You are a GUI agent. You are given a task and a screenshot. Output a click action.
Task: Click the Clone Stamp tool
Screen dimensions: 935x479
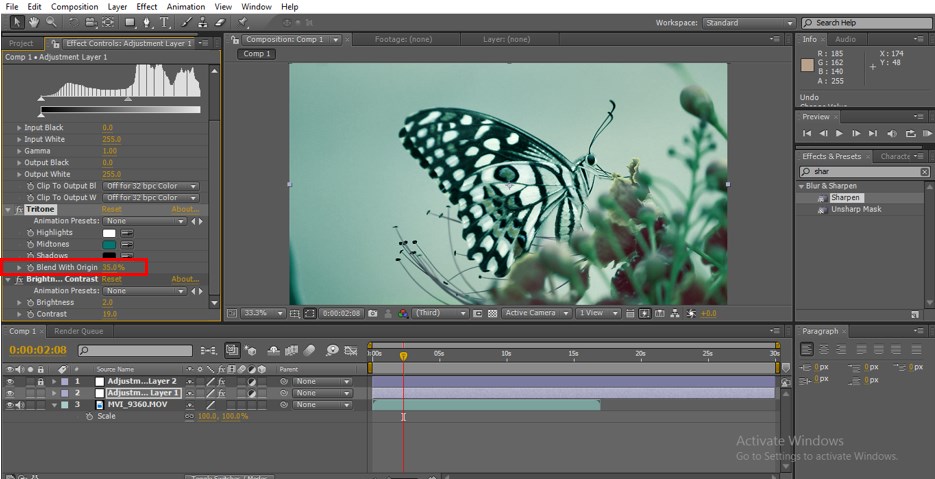[x=201, y=22]
